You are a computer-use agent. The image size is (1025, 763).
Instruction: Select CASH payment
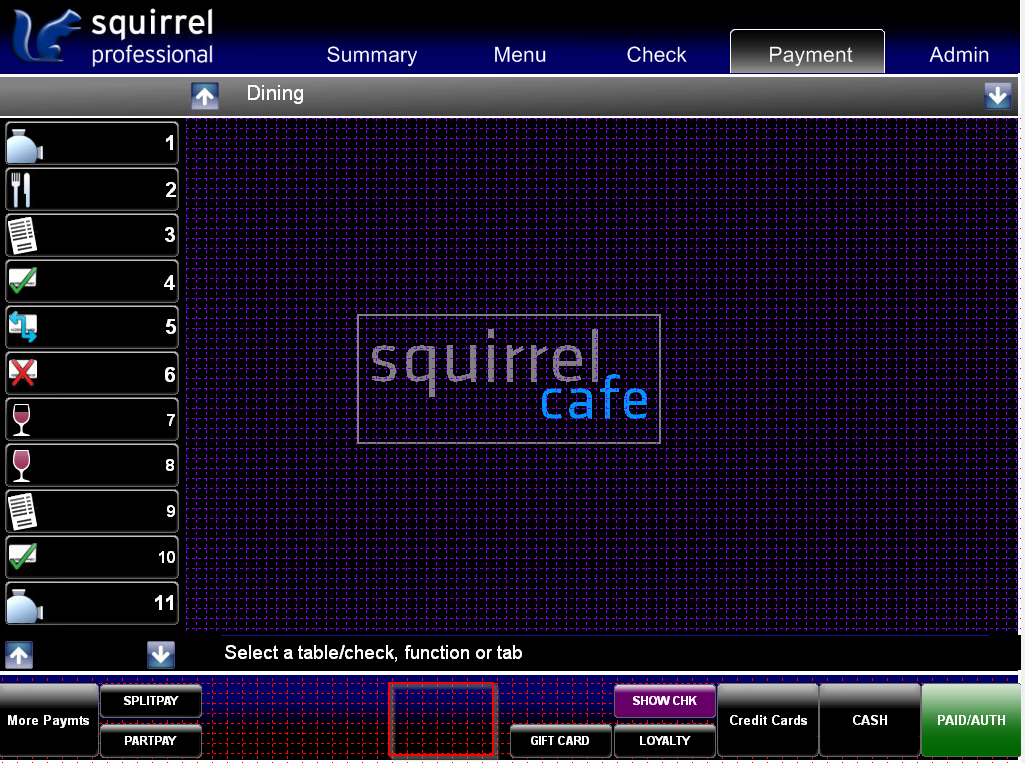point(870,720)
